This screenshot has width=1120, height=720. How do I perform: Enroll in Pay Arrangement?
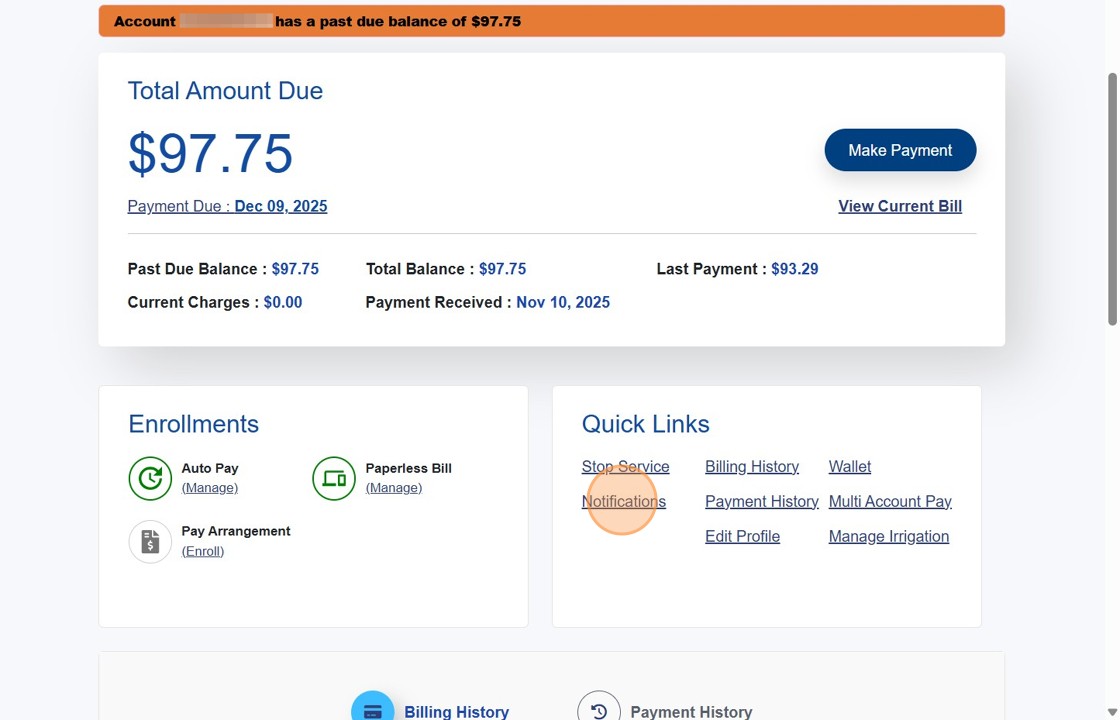tap(202, 551)
